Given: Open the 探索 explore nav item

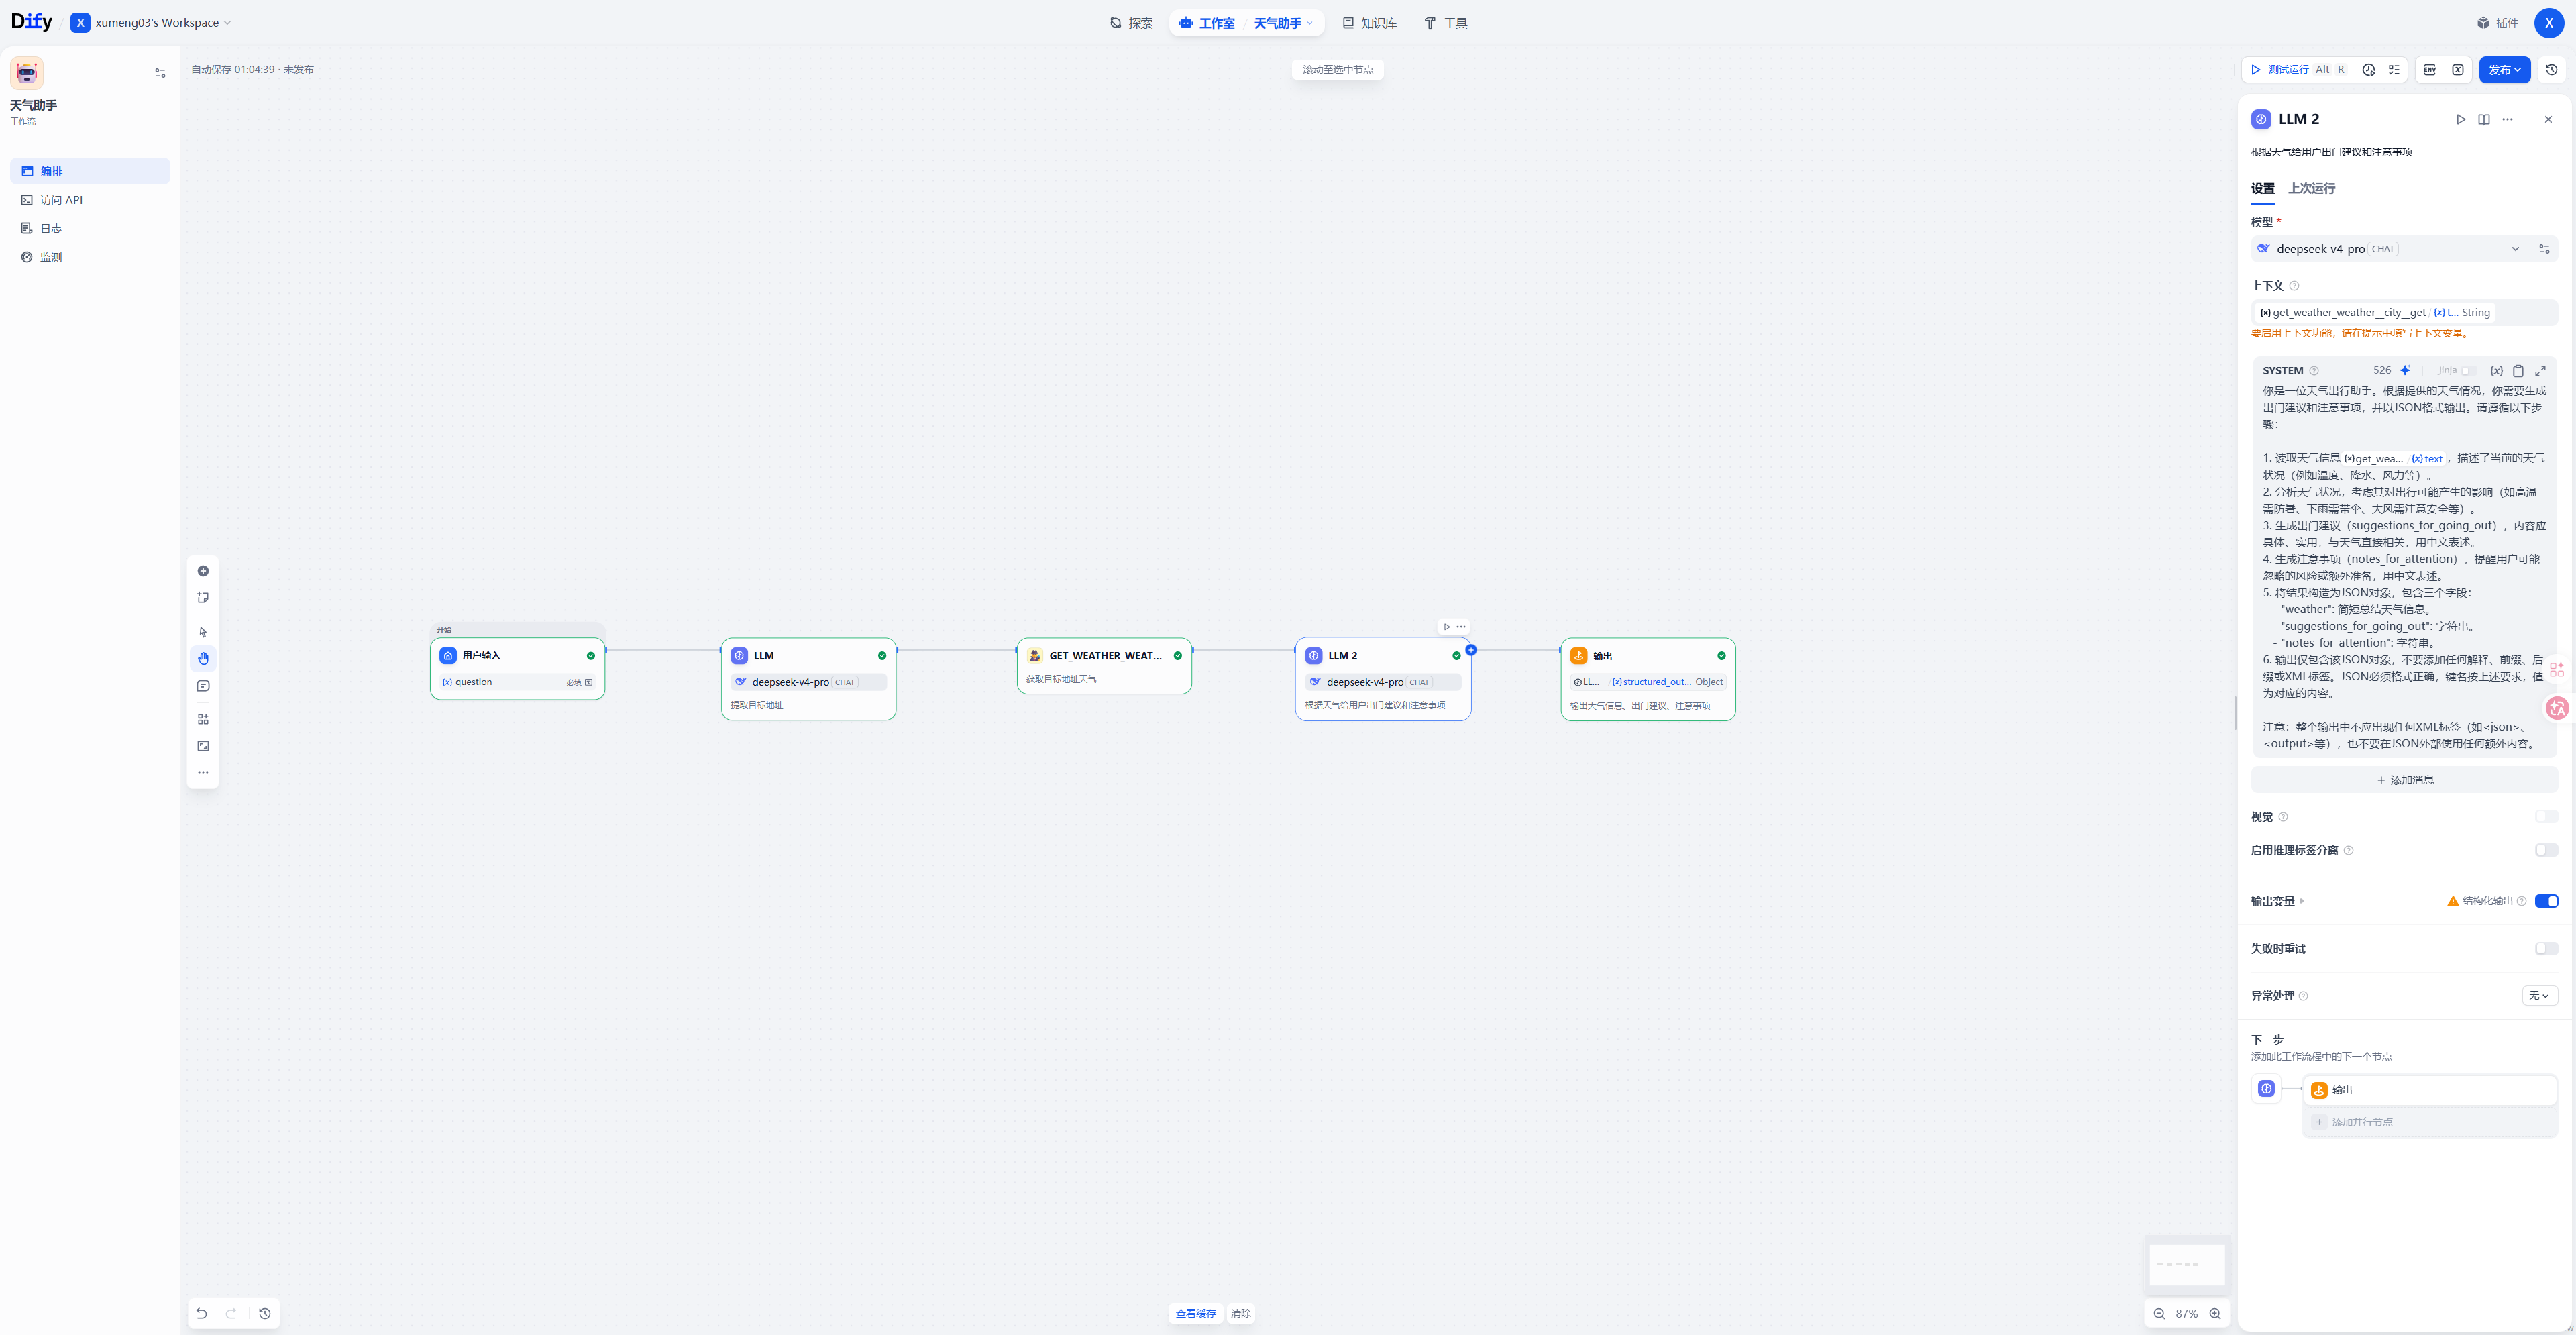Looking at the screenshot, I should click(1131, 23).
